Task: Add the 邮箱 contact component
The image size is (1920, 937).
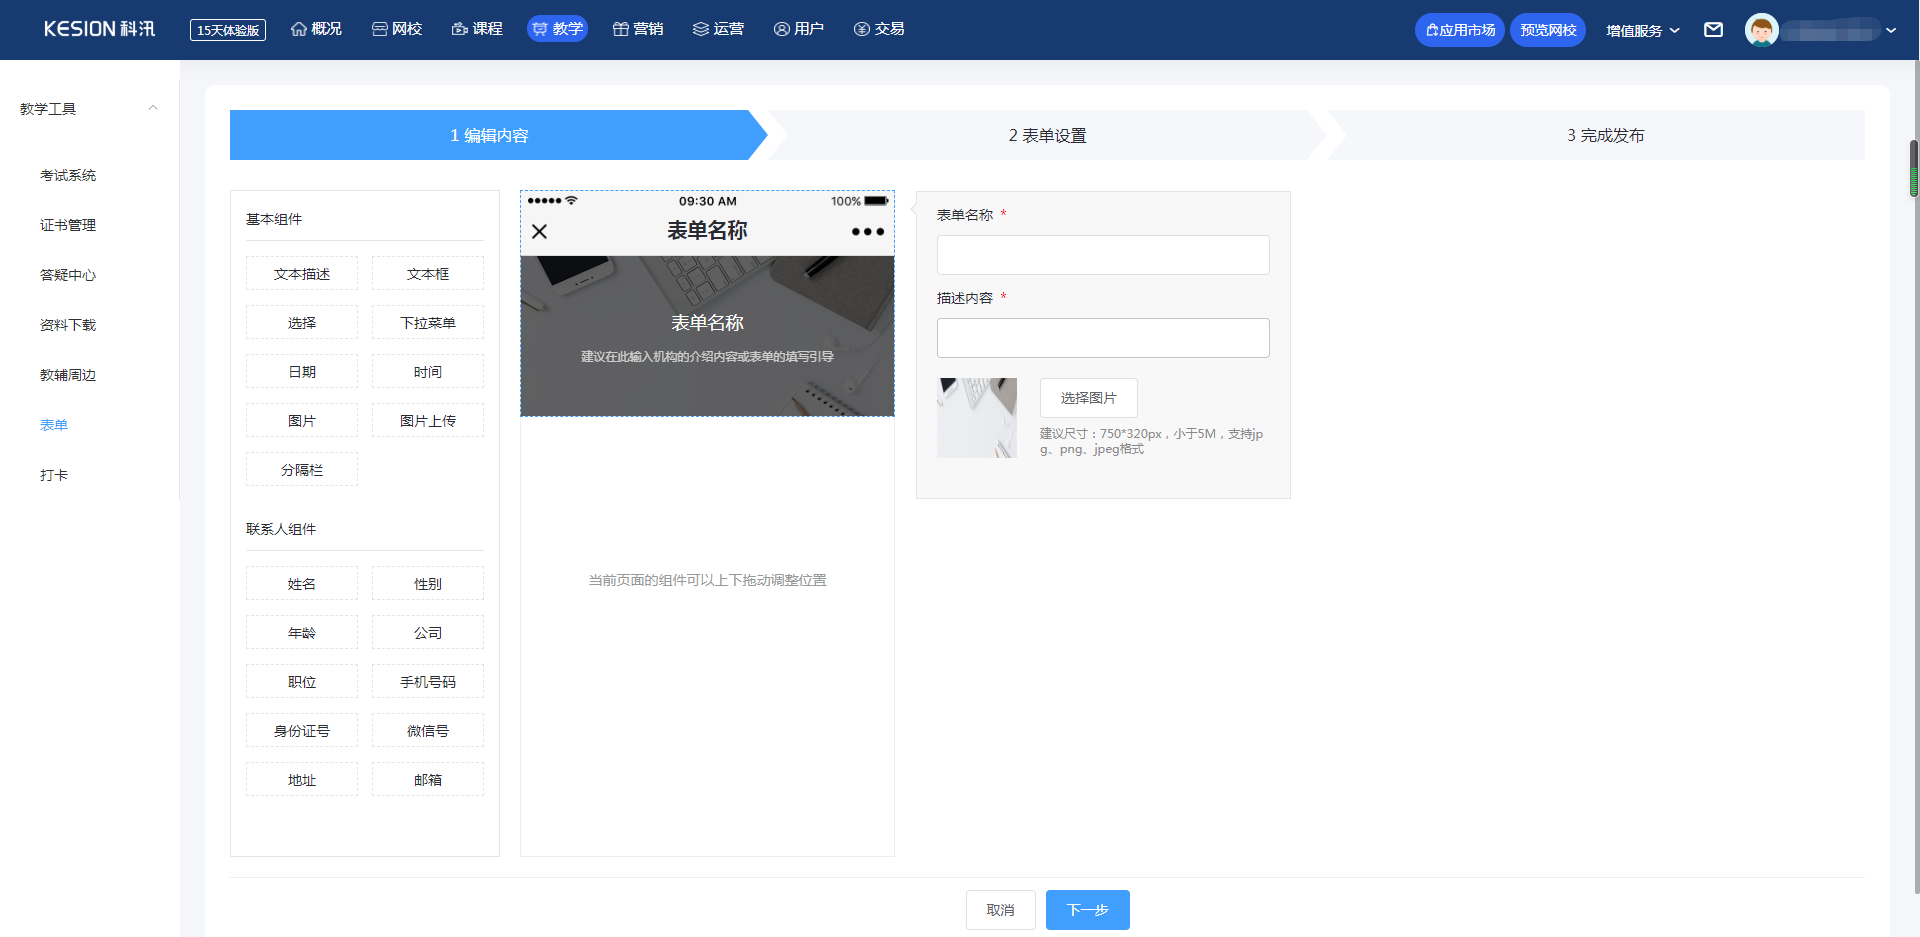Action: (x=428, y=780)
